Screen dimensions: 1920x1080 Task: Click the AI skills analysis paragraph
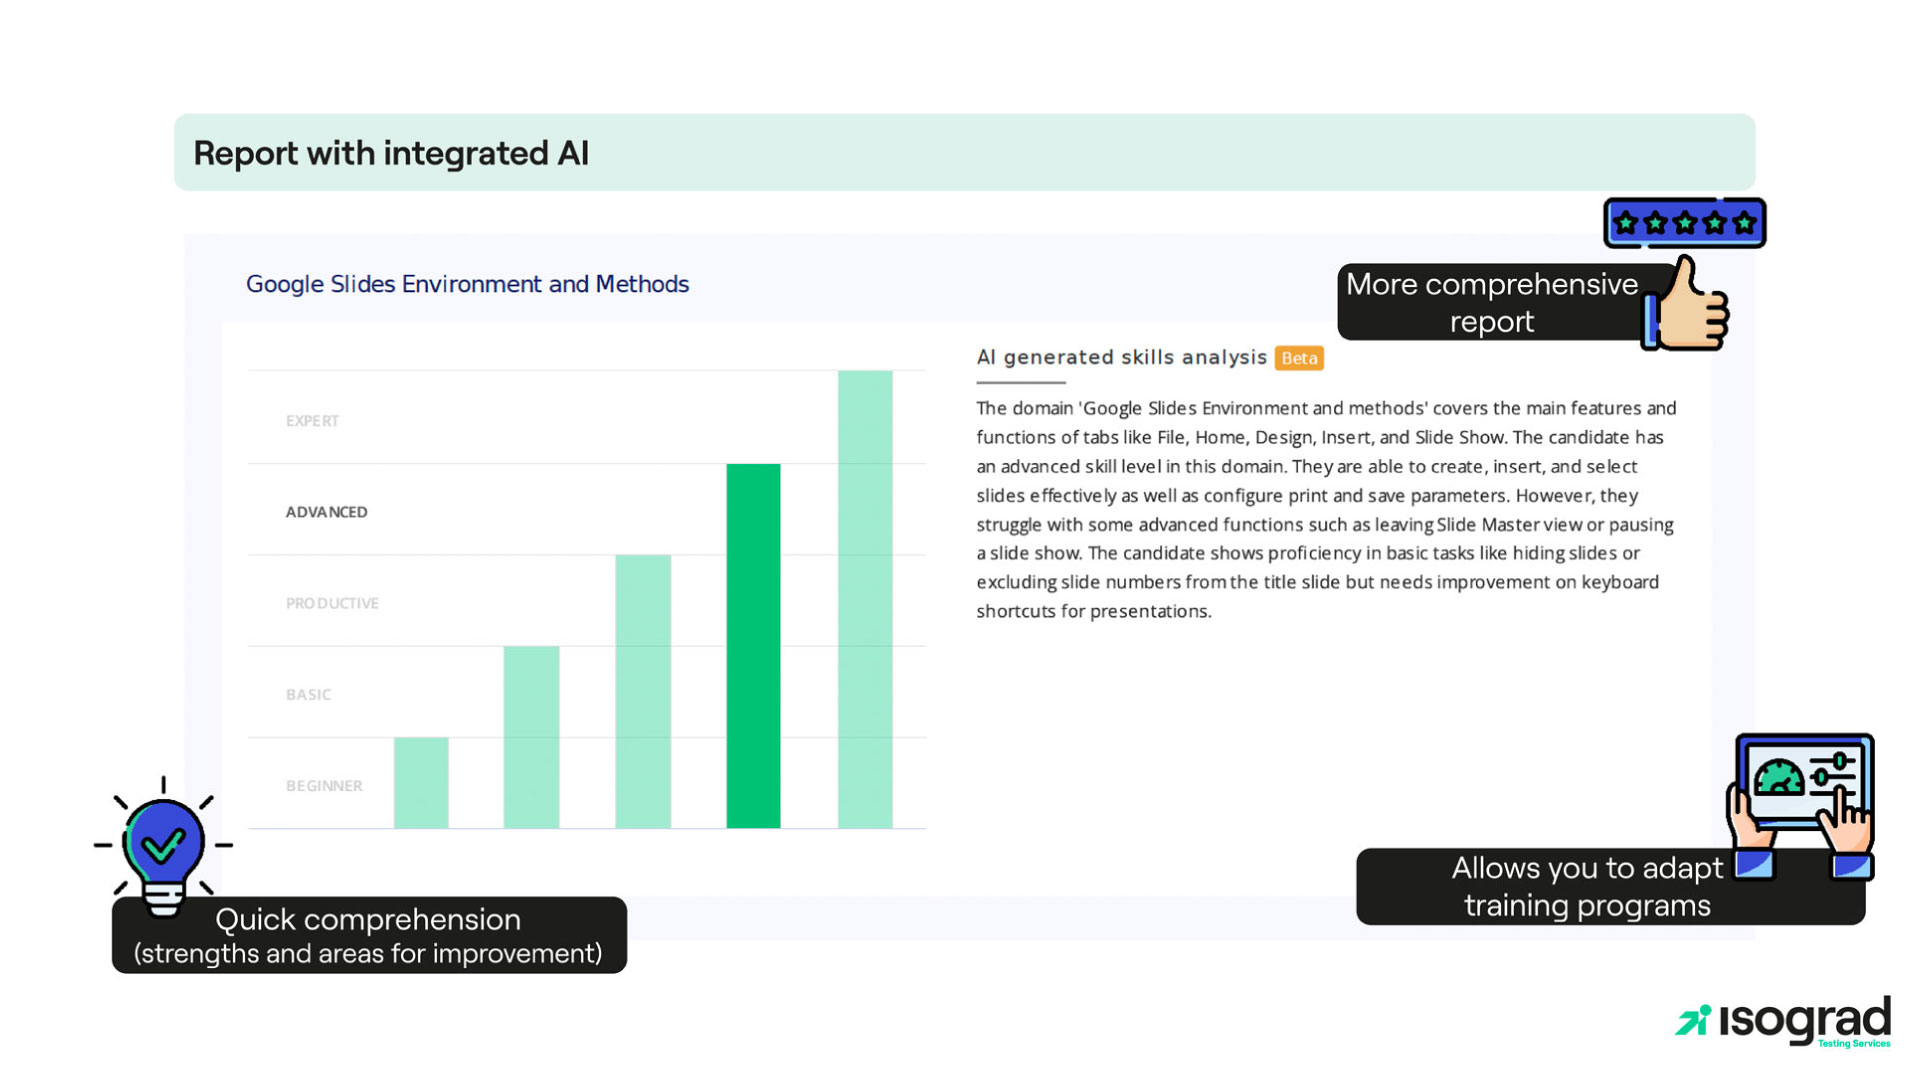click(1327, 510)
